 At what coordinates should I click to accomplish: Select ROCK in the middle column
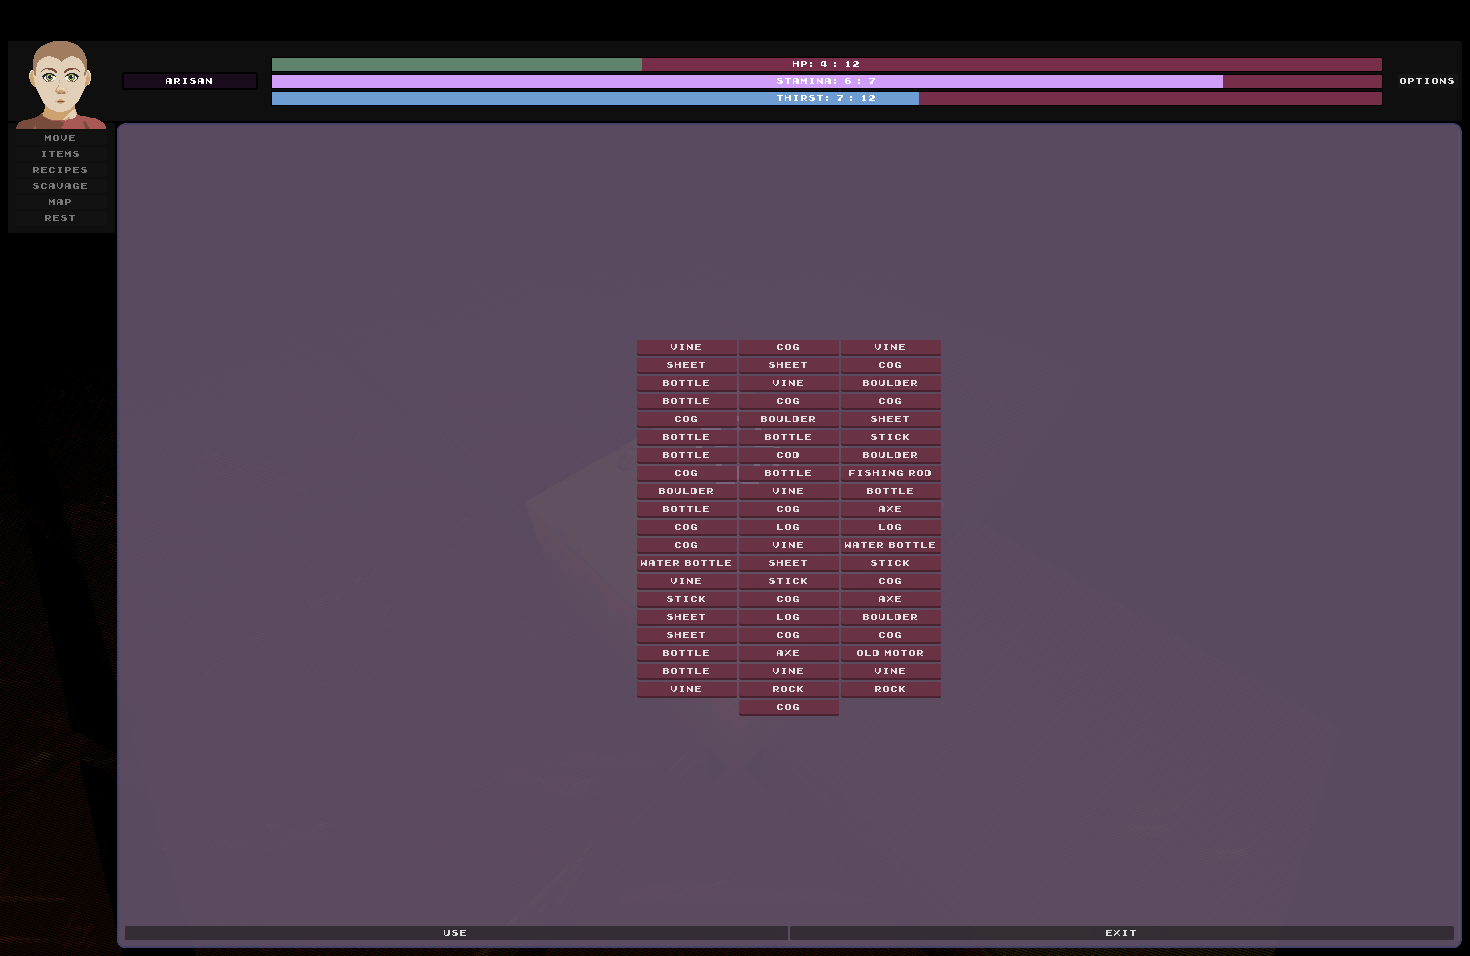tap(788, 689)
